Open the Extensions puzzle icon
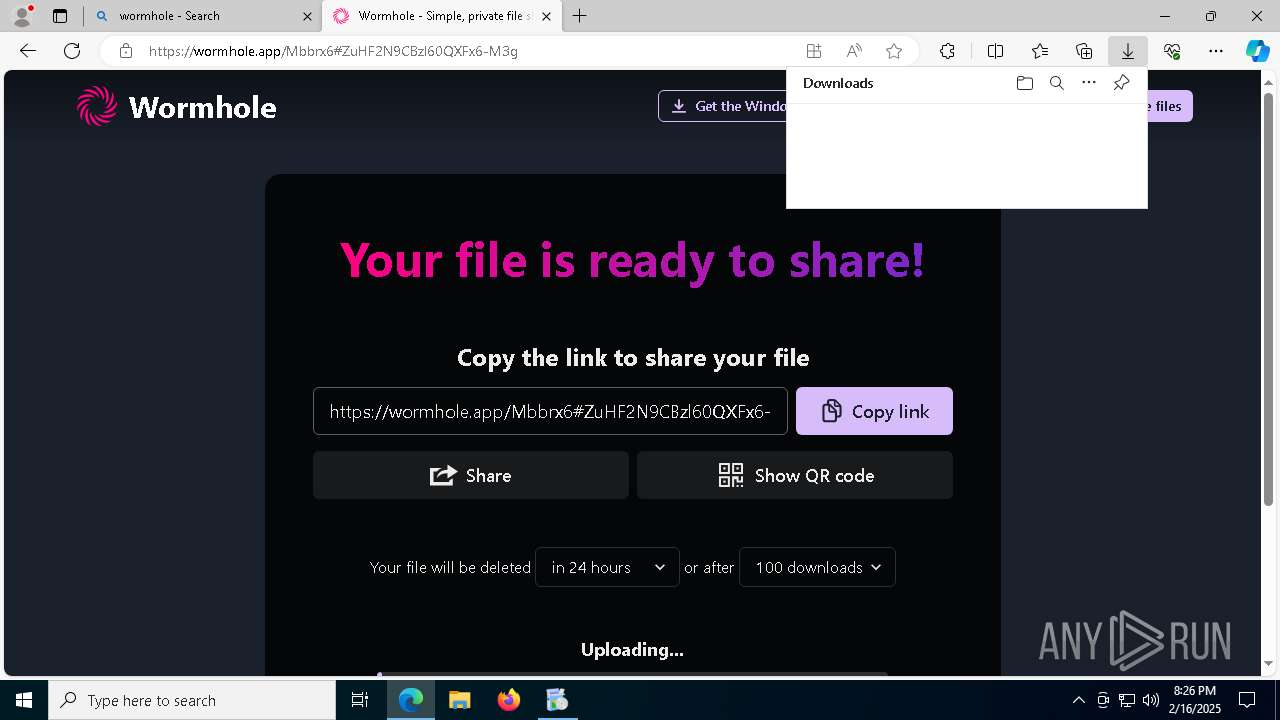1280x720 pixels. 947,51
